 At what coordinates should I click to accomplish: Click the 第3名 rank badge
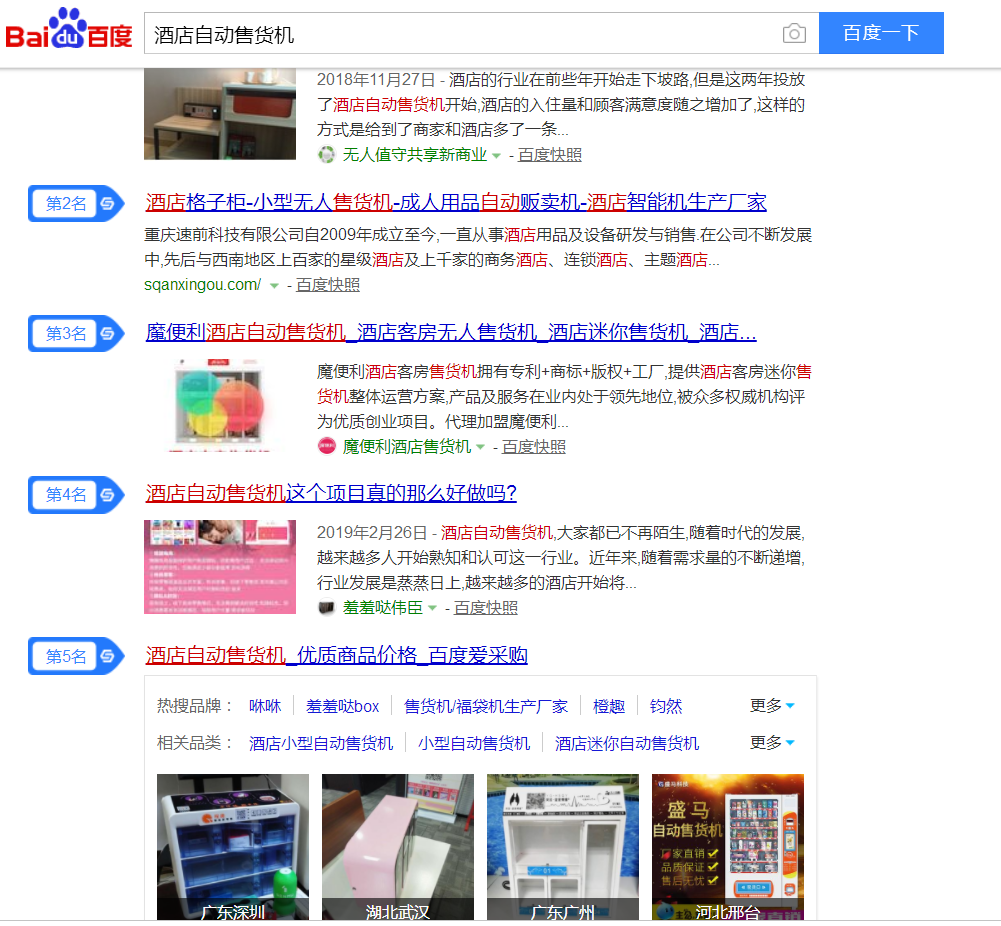76,333
